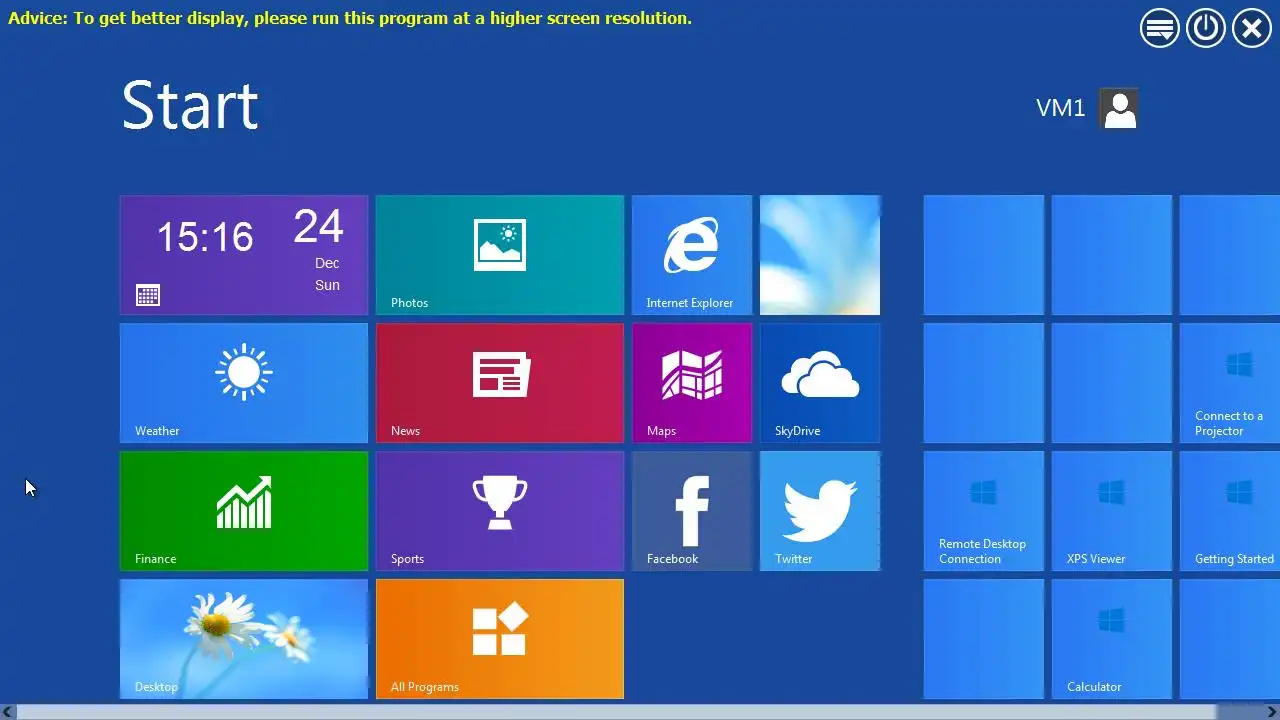Image resolution: width=1280 pixels, height=720 pixels.
Task: Click the horizontal scrollbar thumb
Action: (617, 712)
